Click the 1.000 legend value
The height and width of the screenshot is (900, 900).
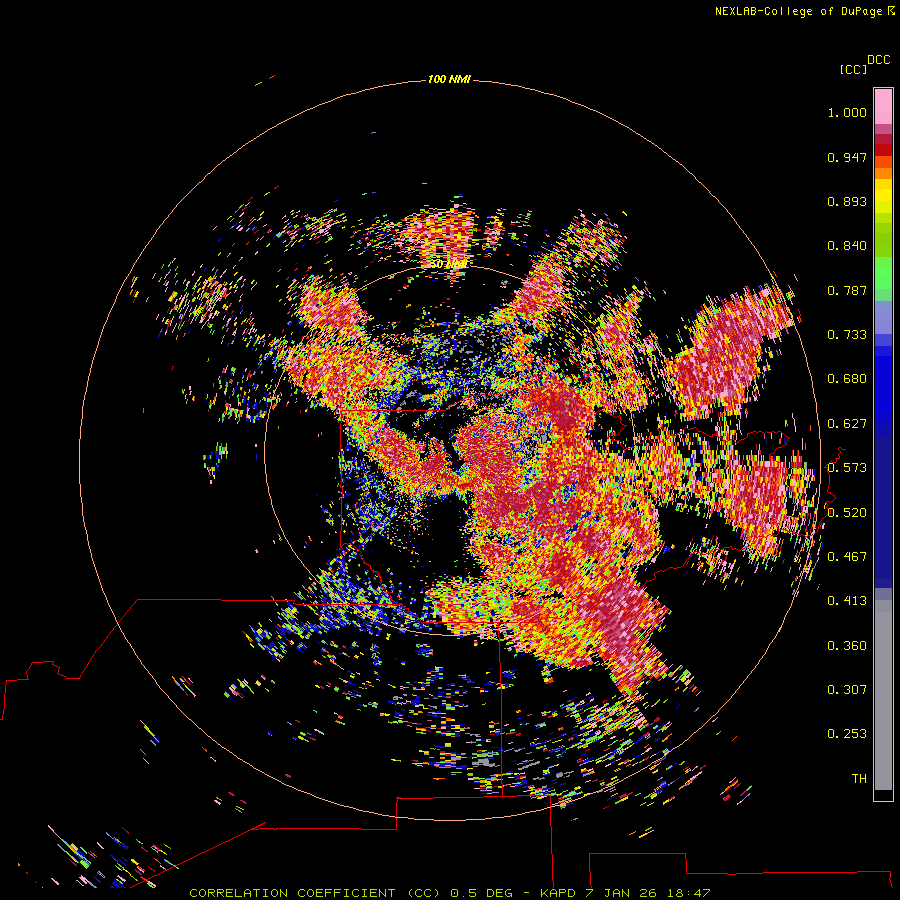847,112
